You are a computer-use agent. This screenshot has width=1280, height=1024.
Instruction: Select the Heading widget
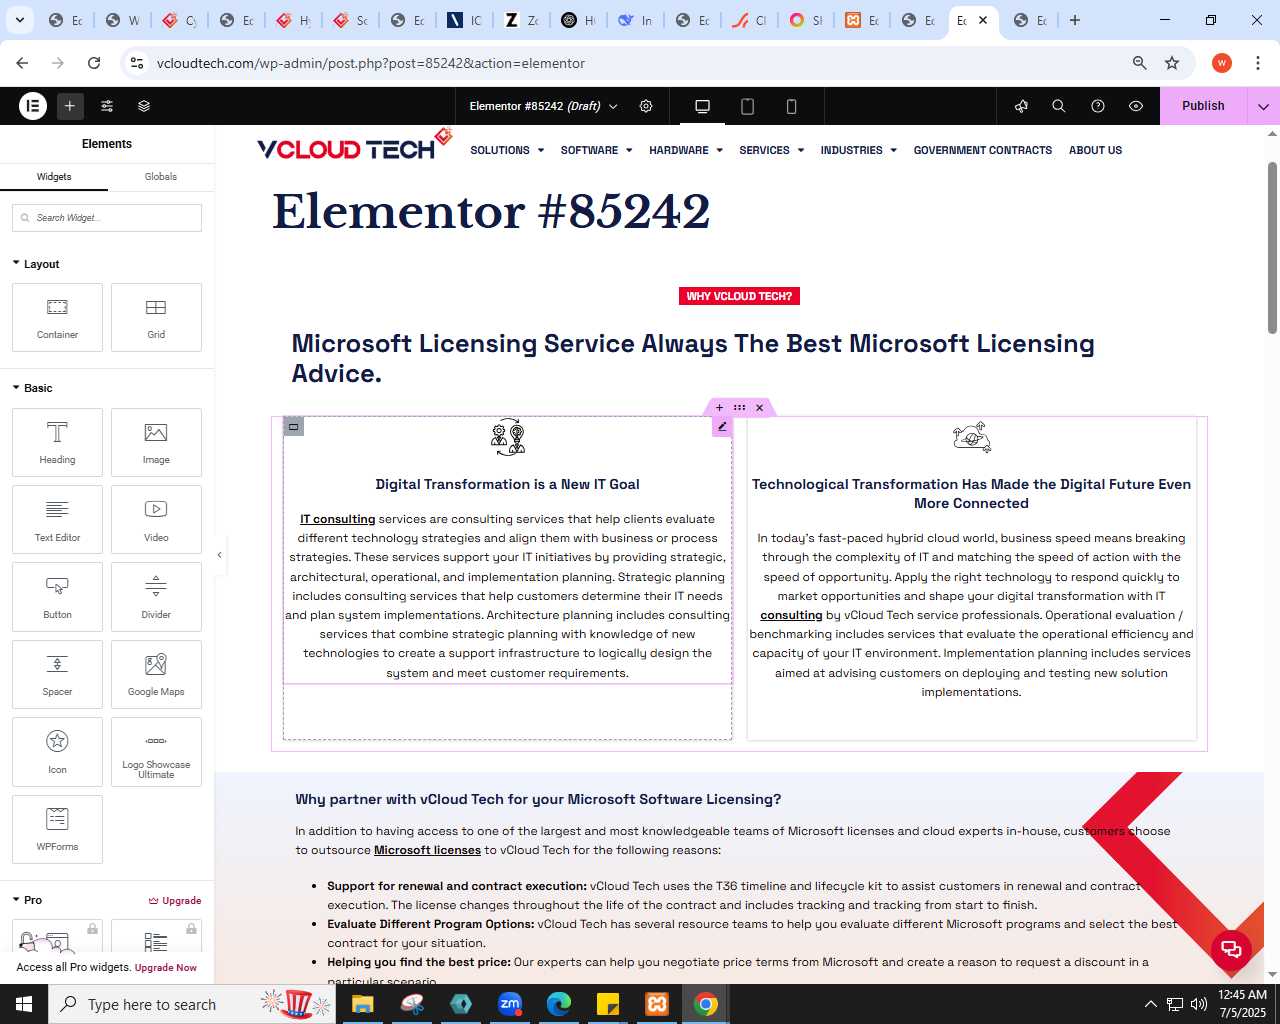tap(57, 442)
